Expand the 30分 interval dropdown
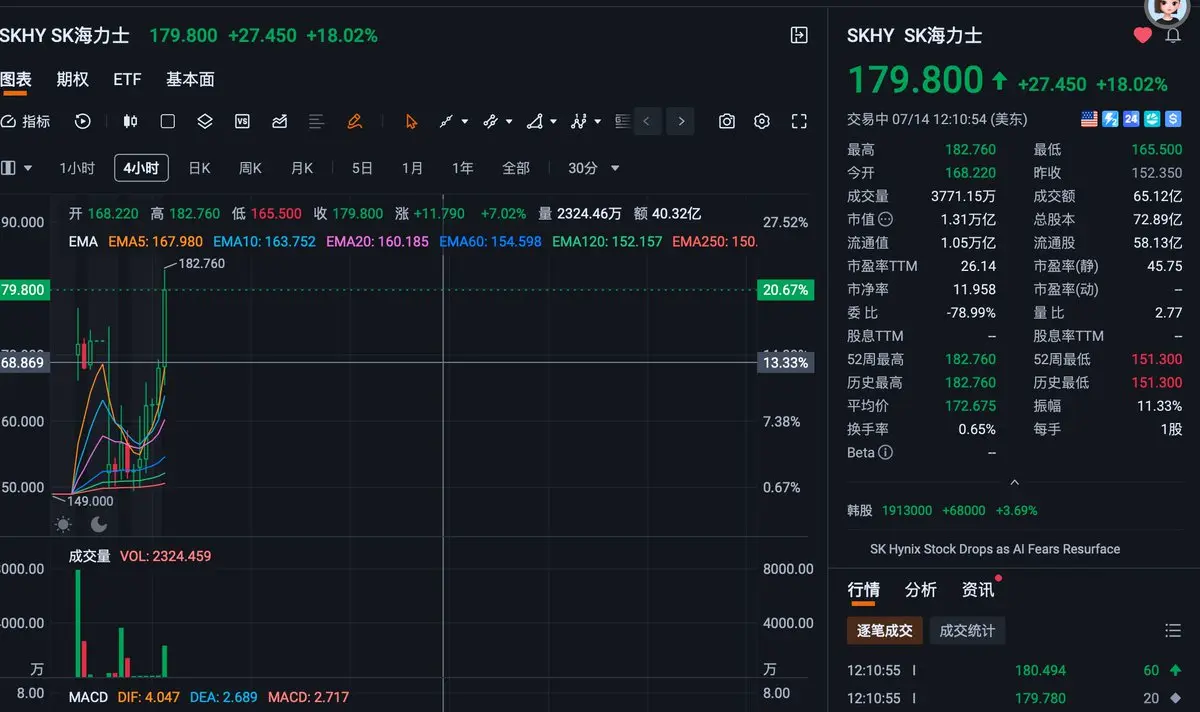The image size is (1200, 712). tap(594, 168)
